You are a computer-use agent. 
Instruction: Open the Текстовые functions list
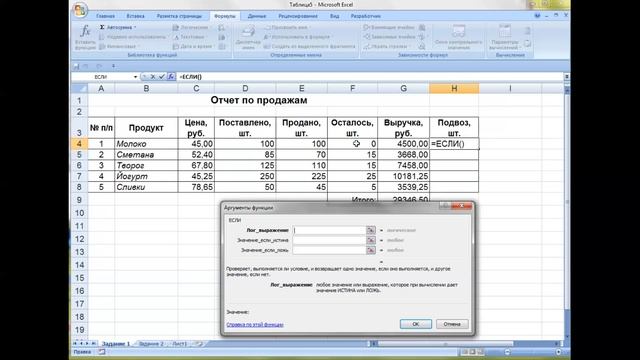point(191,37)
